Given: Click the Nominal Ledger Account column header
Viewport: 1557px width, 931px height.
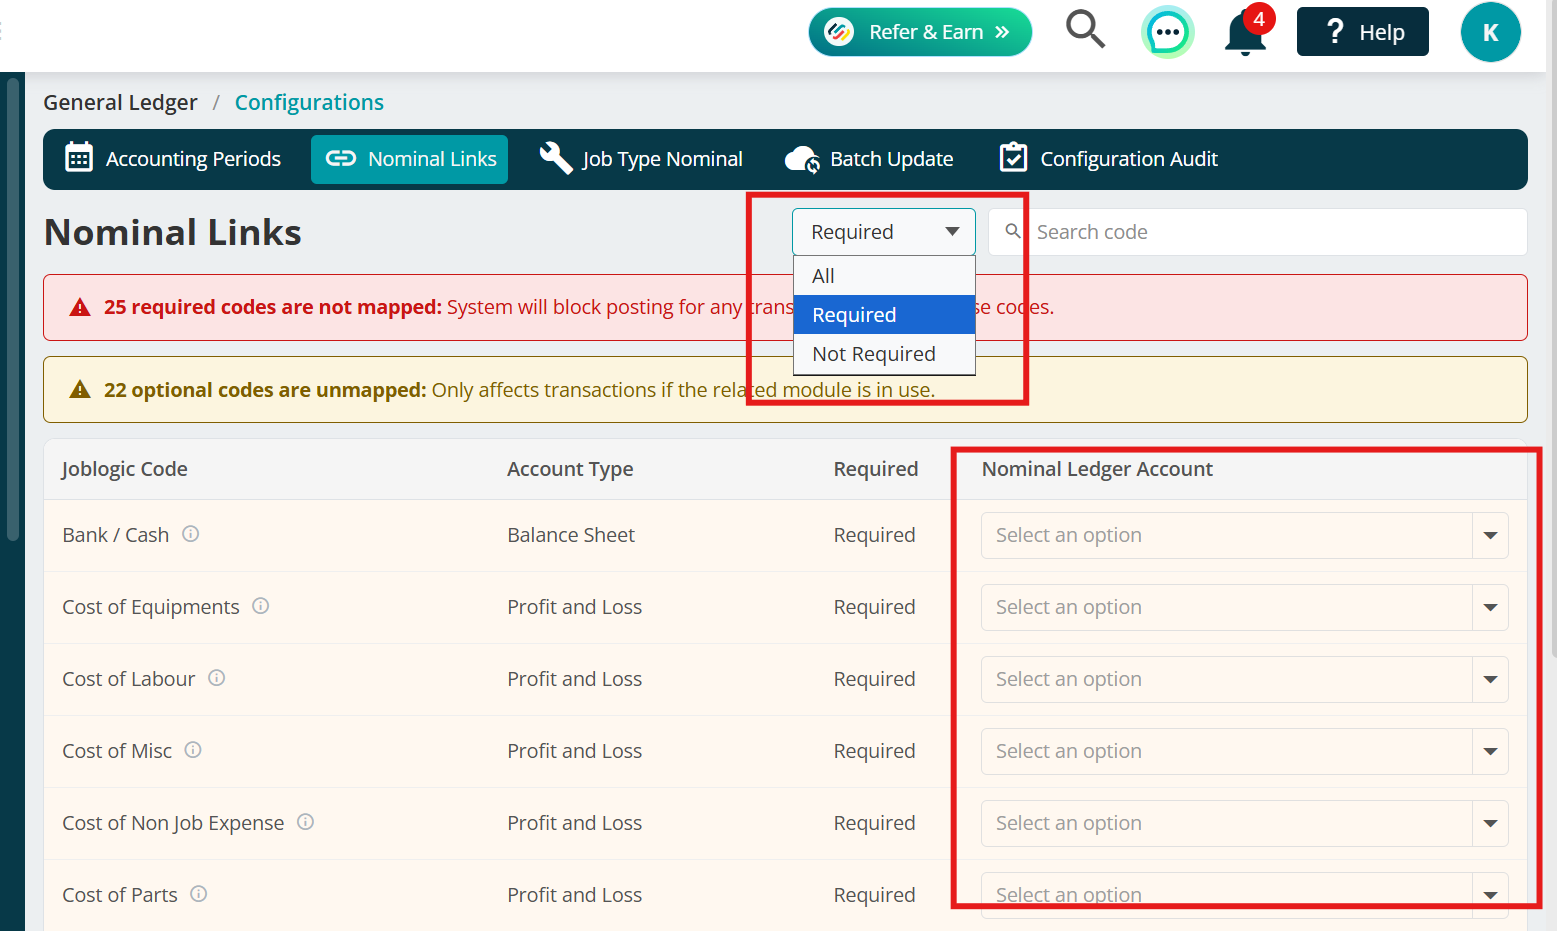Looking at the screenshot, I should (x=1097, y=469).
